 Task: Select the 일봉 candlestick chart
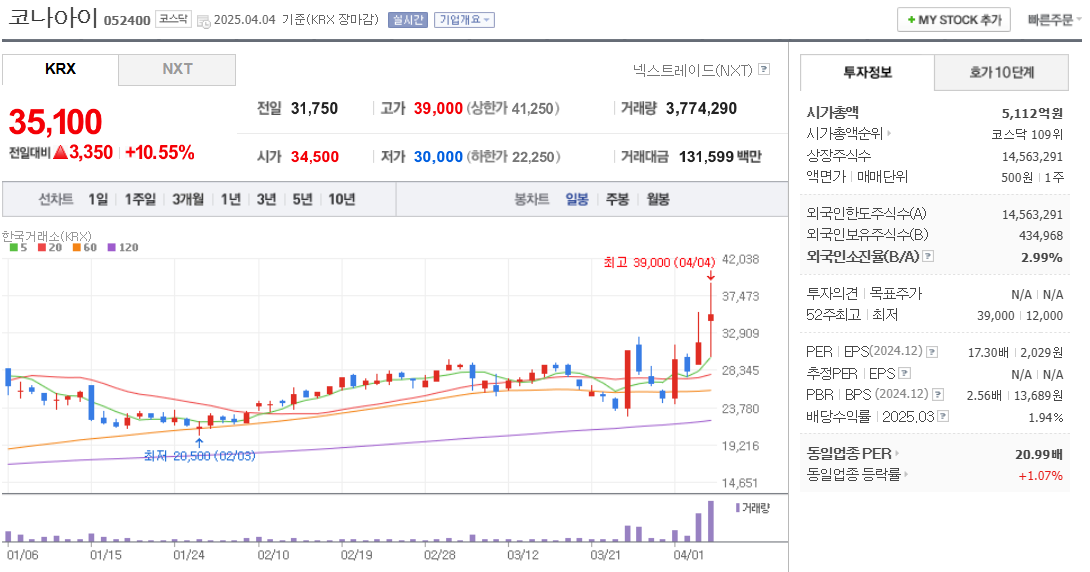pyautogui.click(x=577, y=199)
